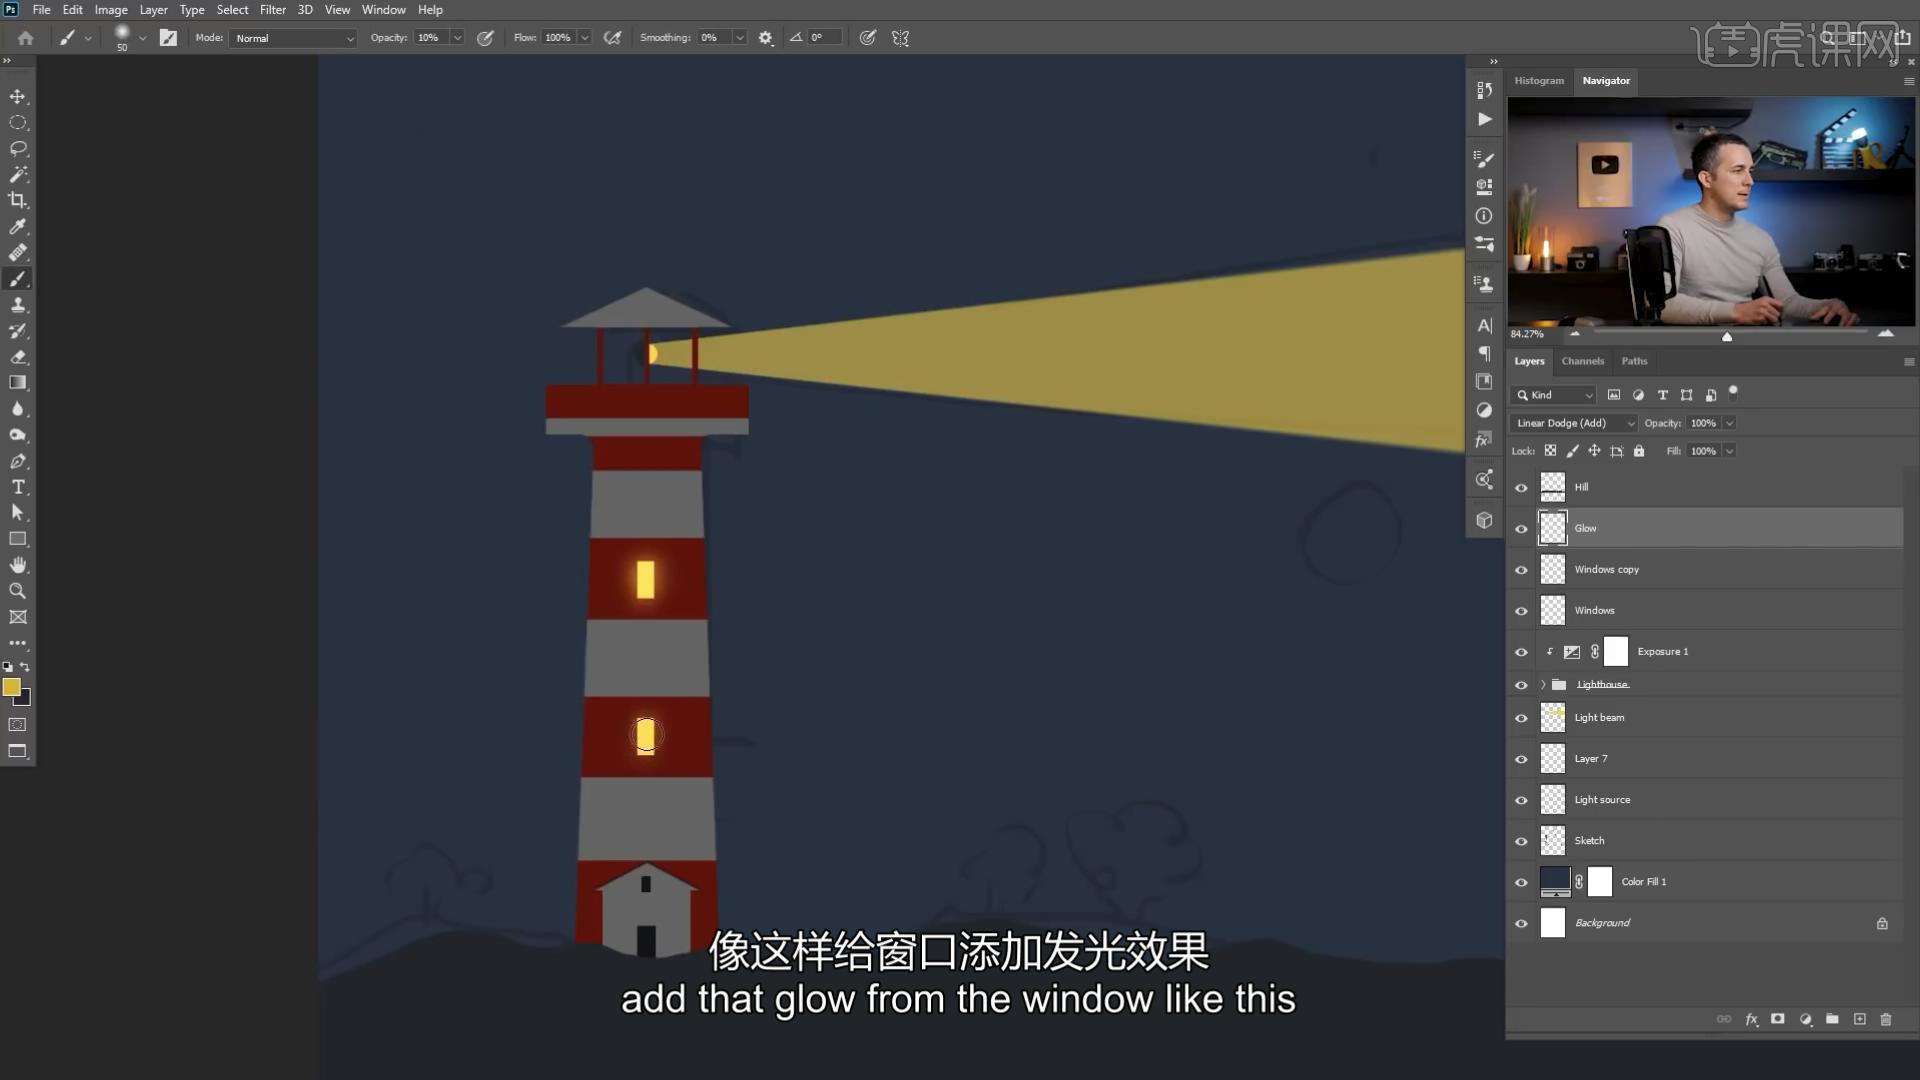
Task: Click the Home icon in options bar
Action: click(26, 38)
